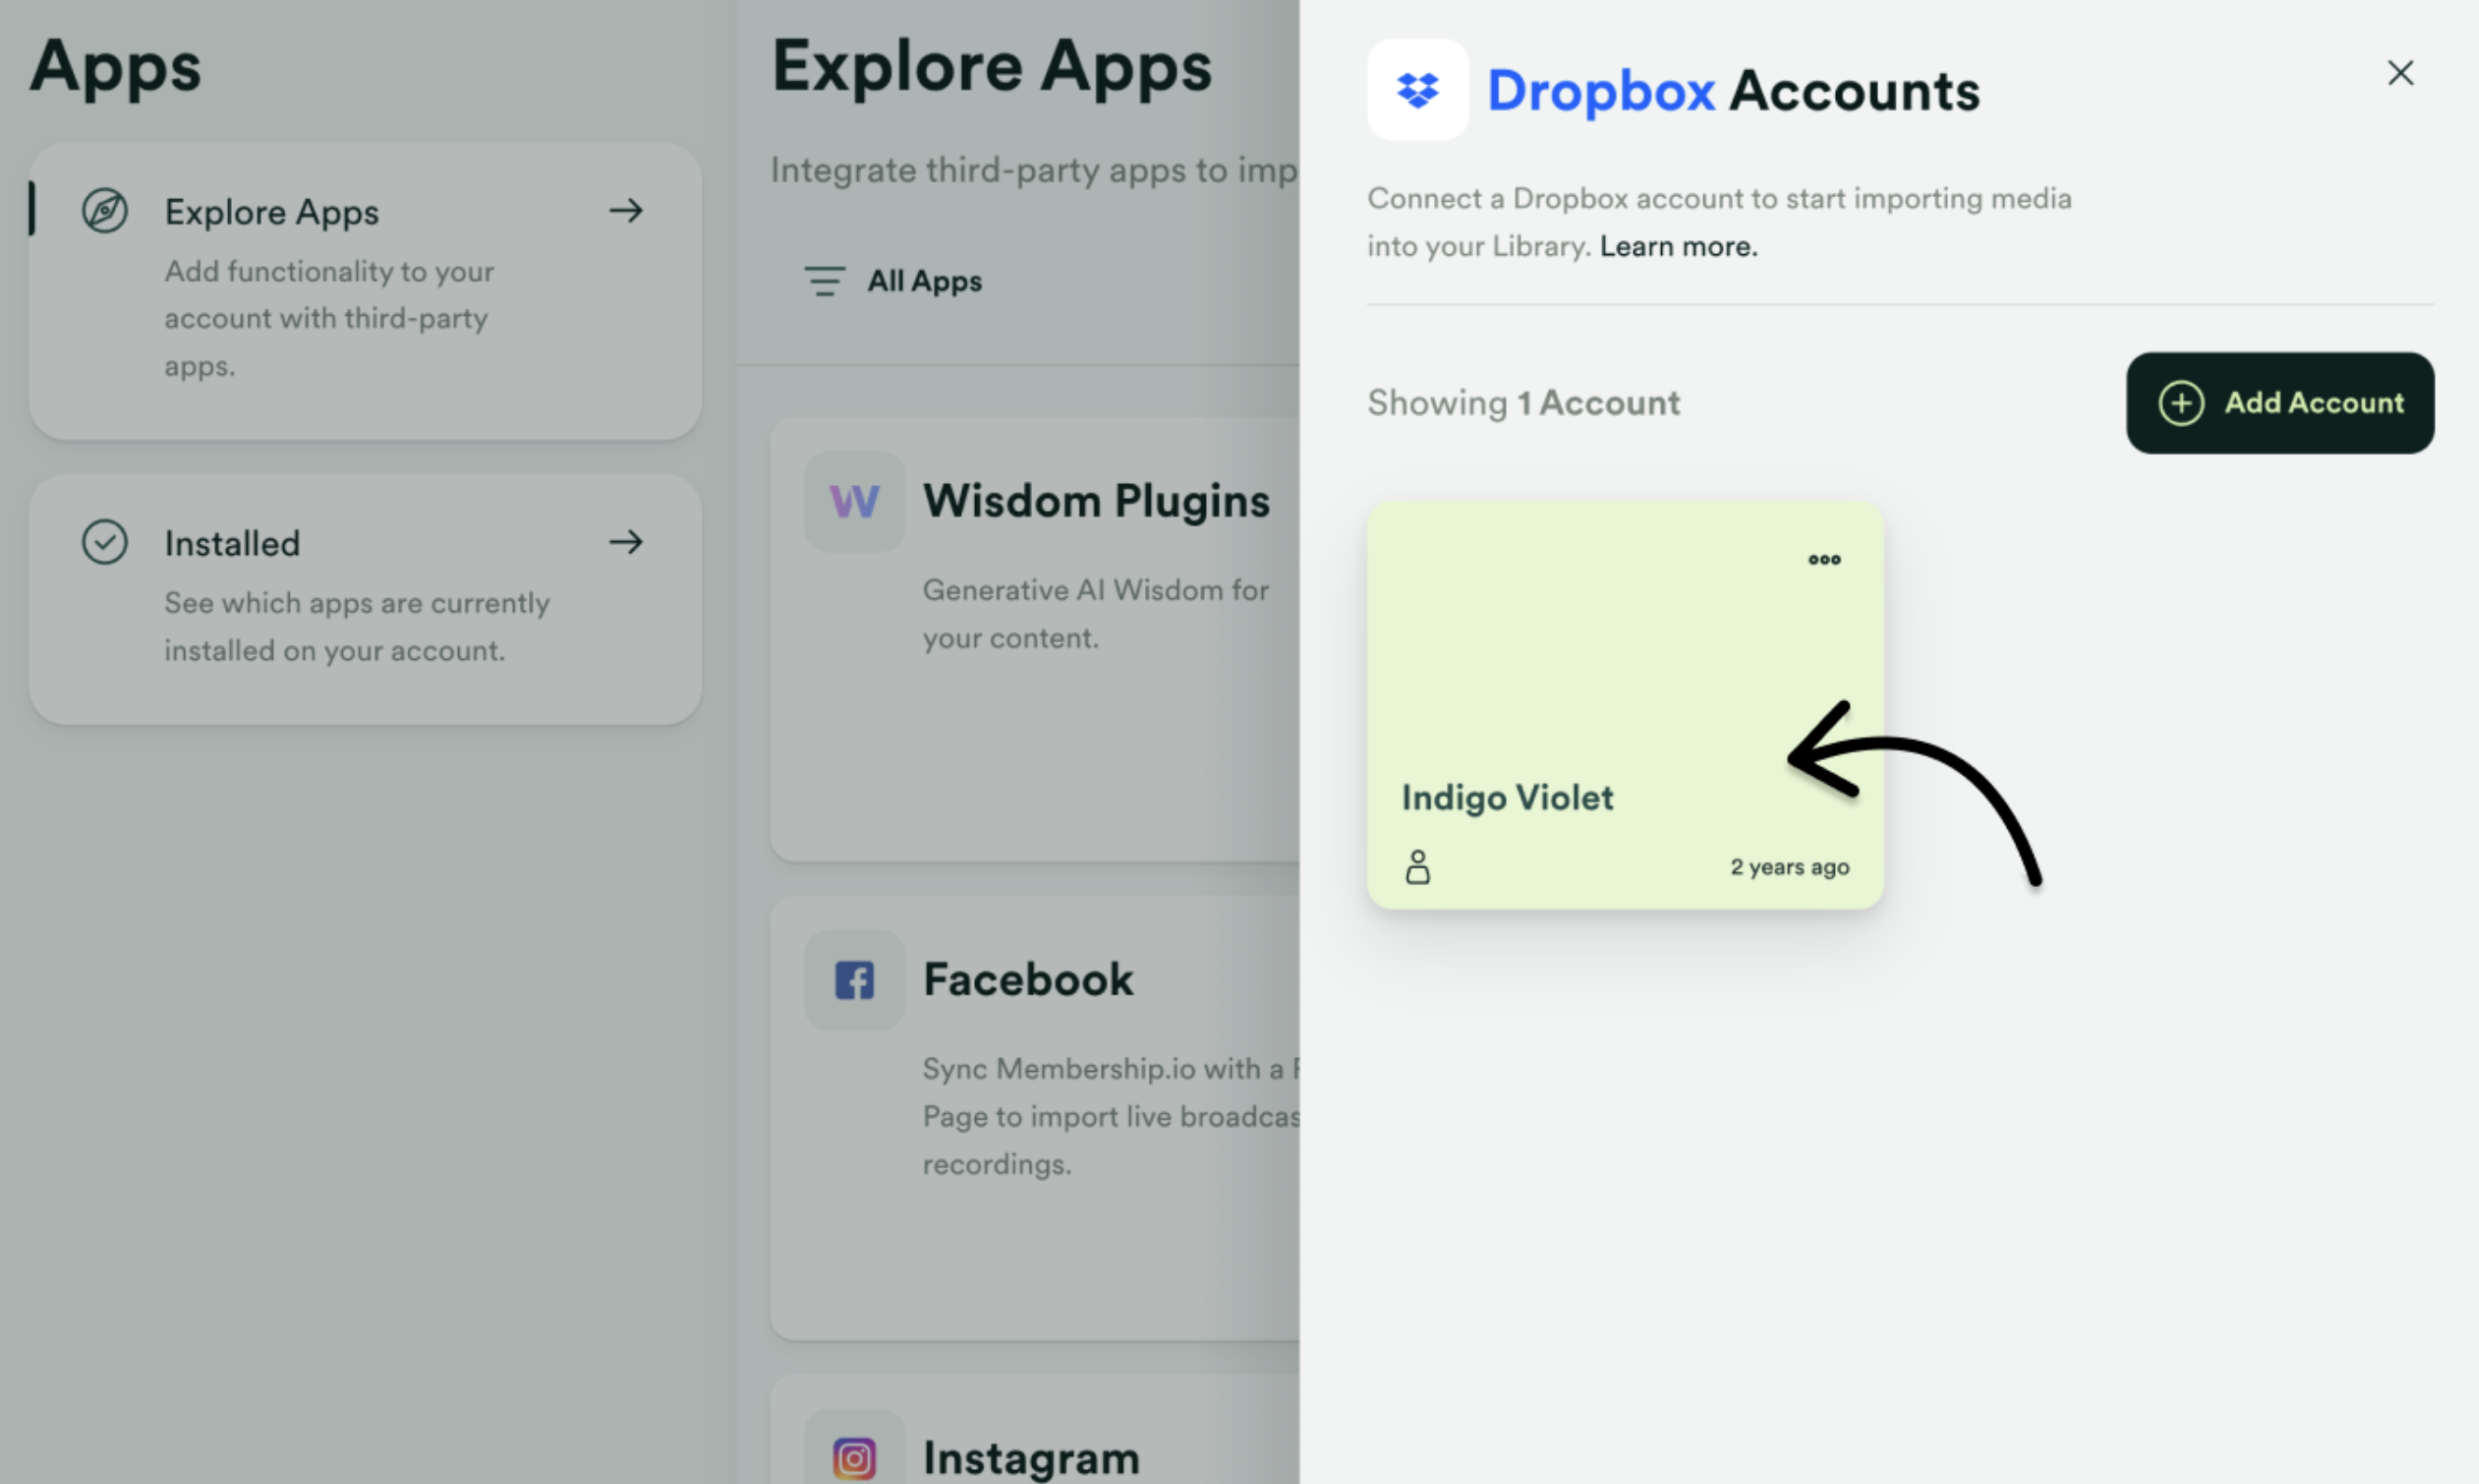Click the 2 years ago timestamp
2479x1484 pixels.
click(1789, 867)
